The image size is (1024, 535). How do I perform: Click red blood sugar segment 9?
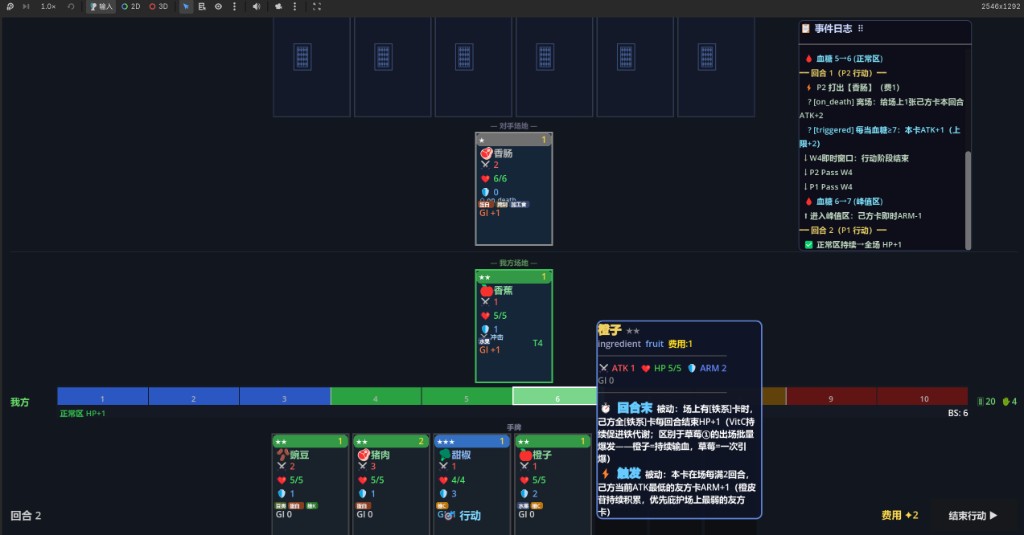(x=831, y=397)
